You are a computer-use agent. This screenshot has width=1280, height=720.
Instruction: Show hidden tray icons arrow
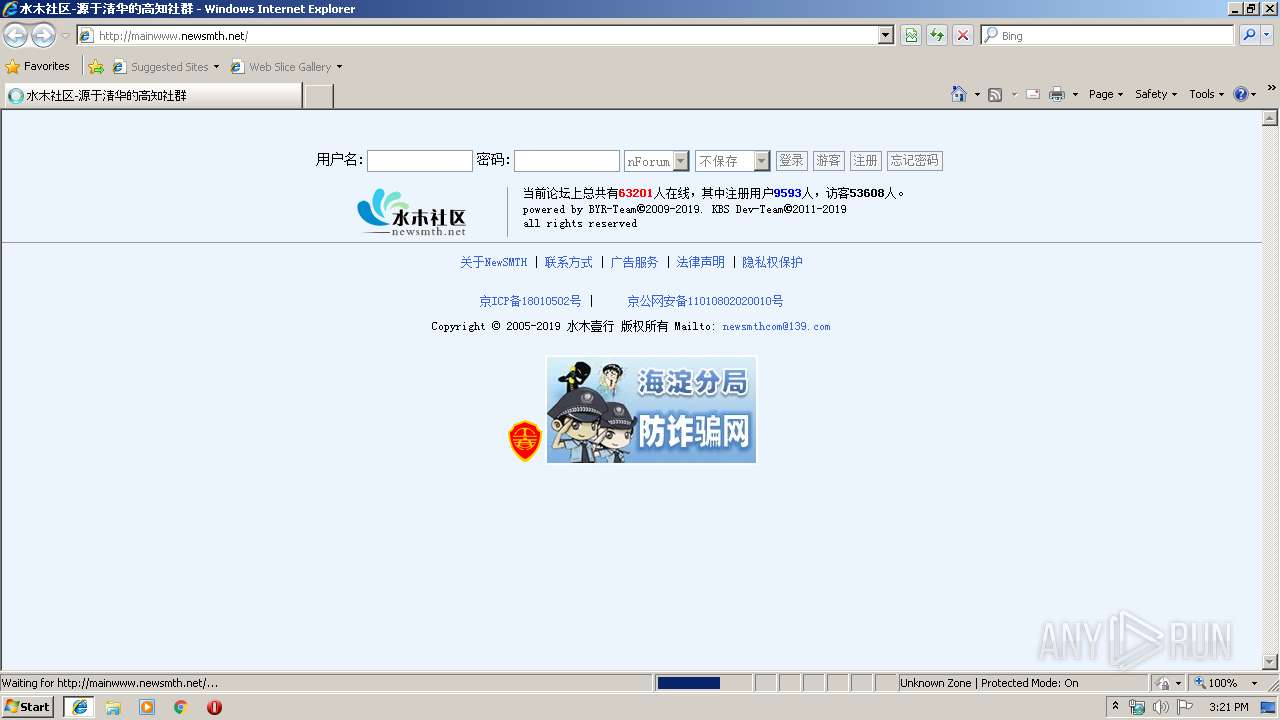tap(1116, 707)
